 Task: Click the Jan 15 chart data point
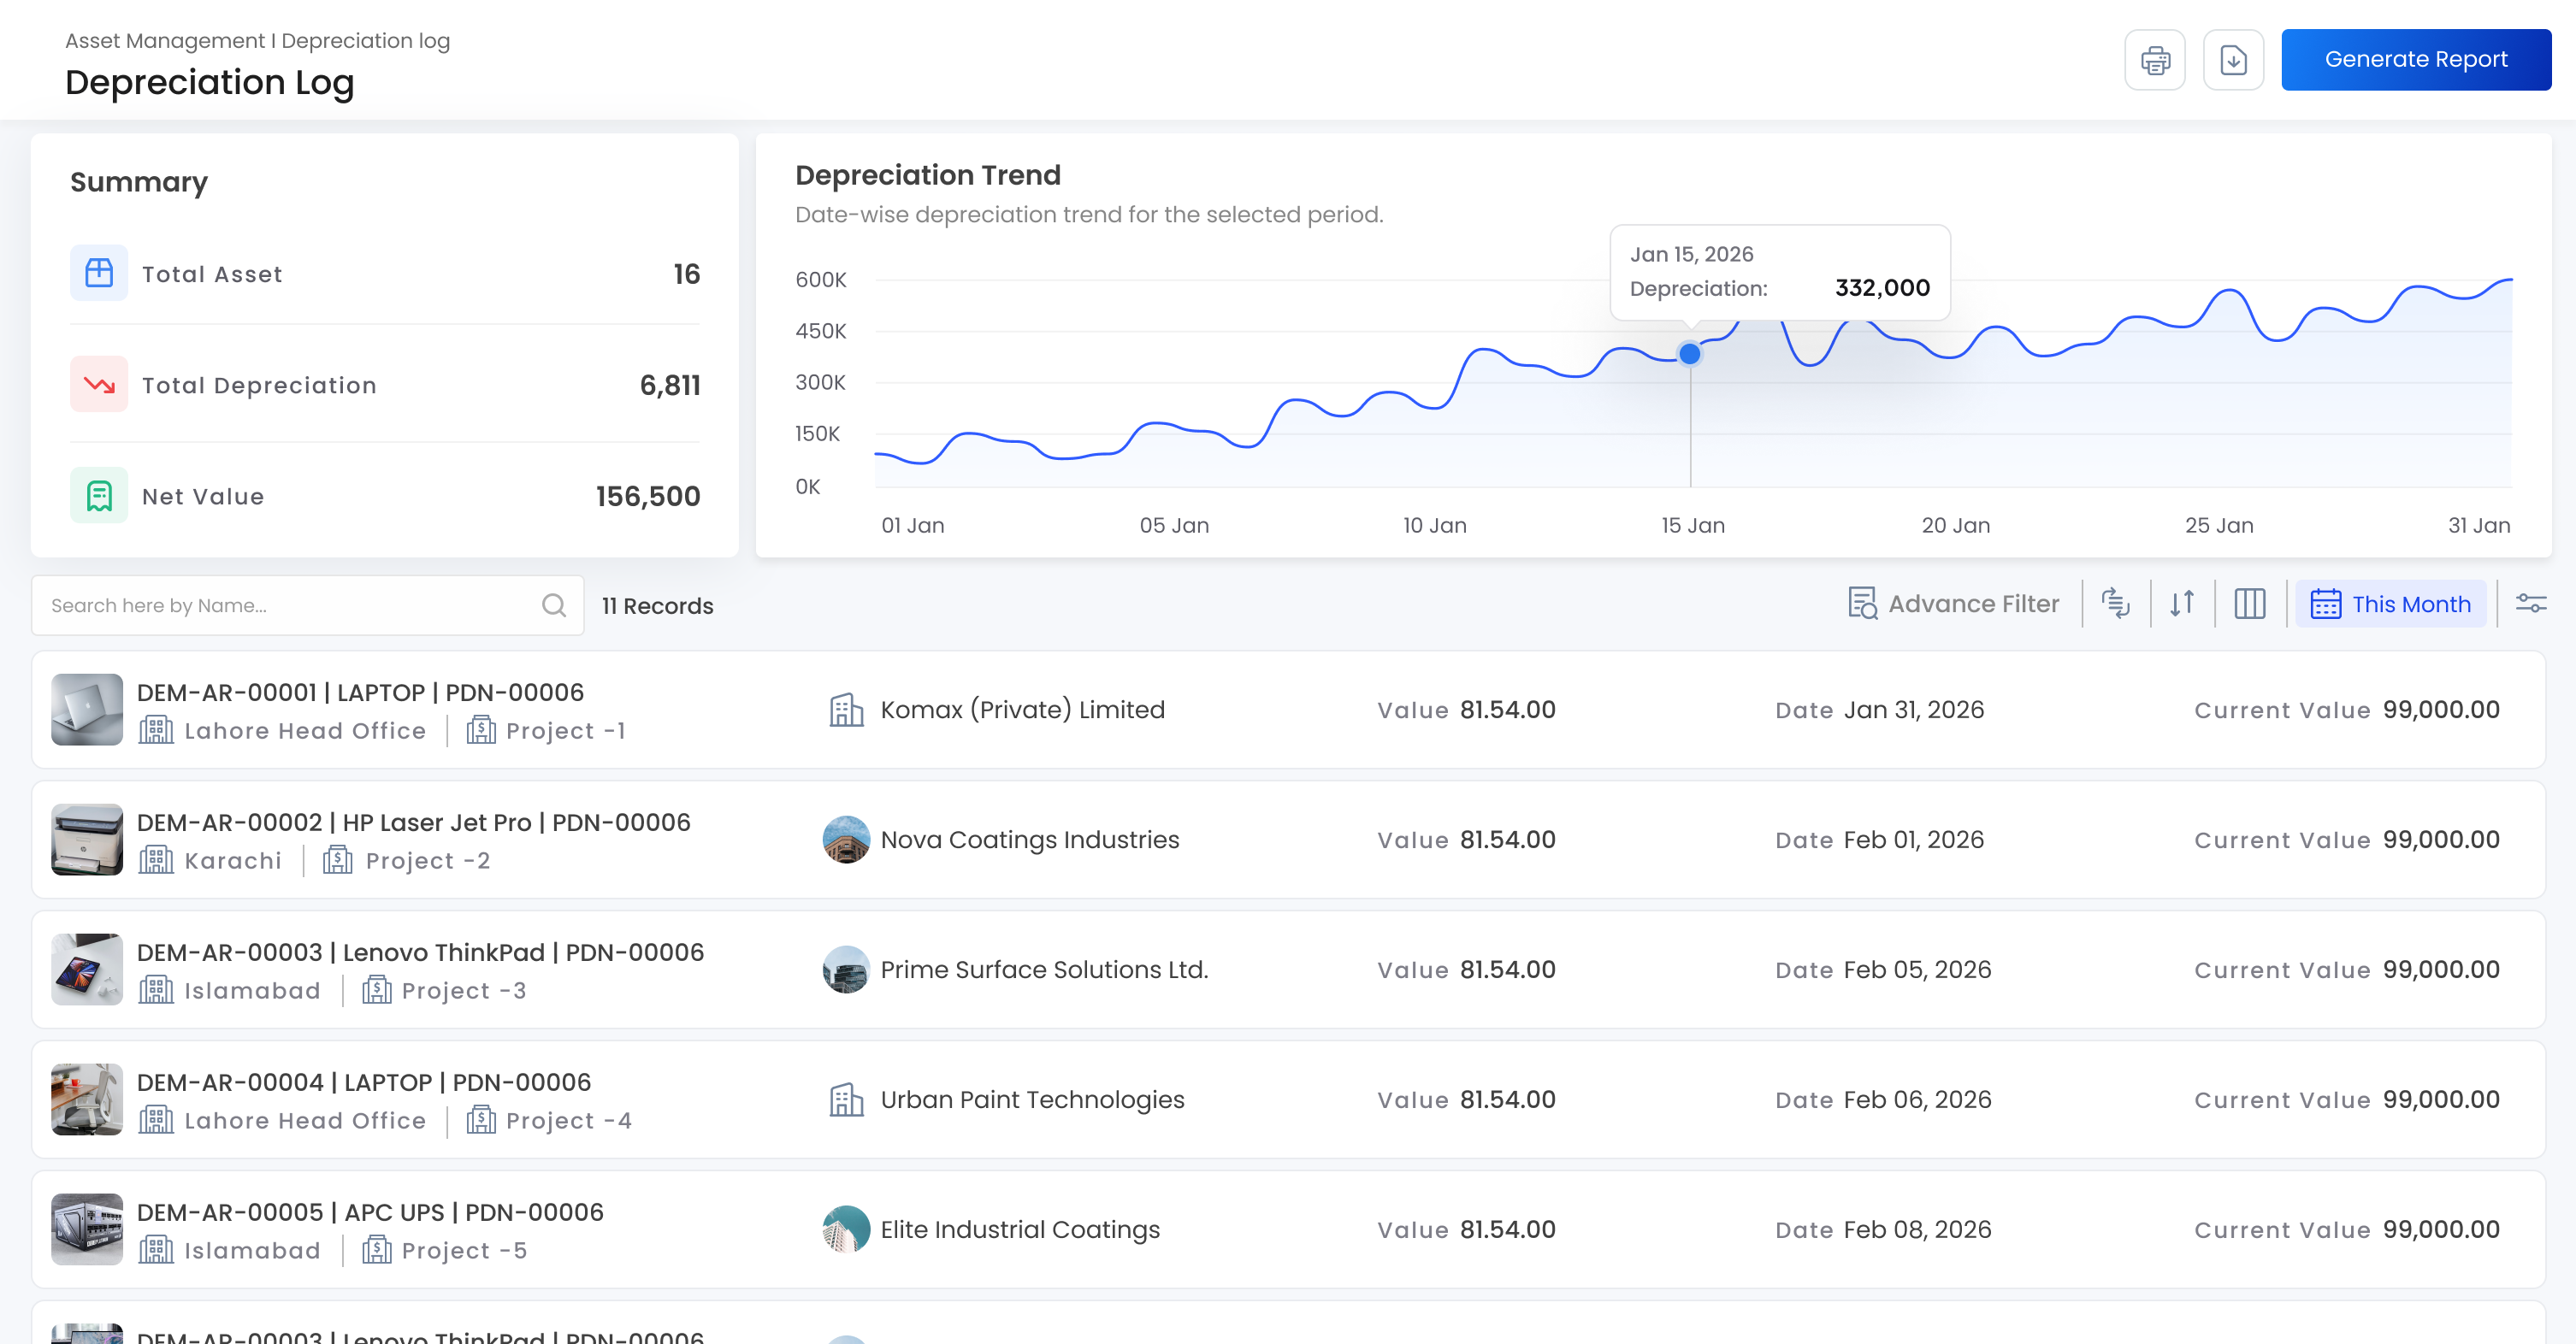click(1689, 354)
